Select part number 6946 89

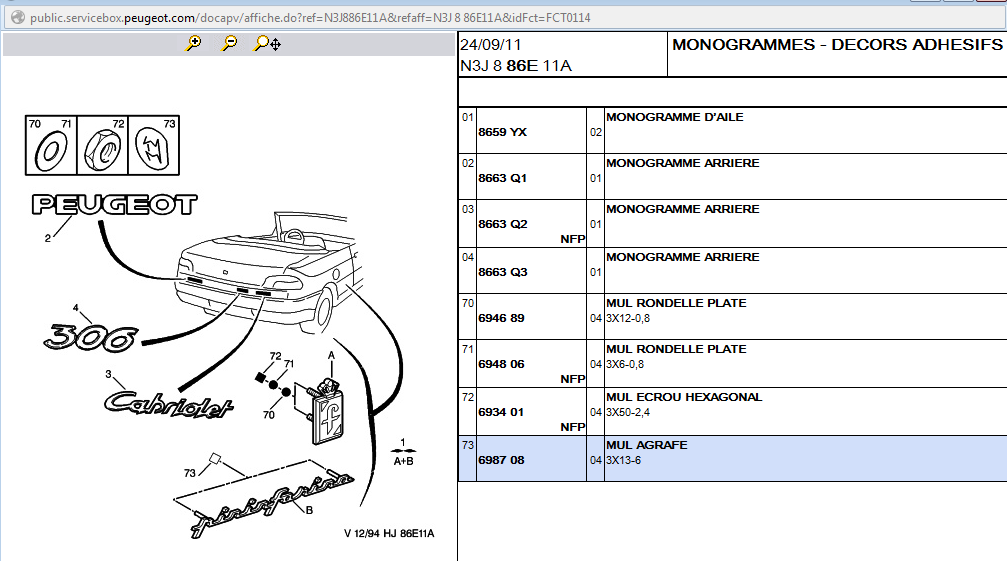coord(501,318)
